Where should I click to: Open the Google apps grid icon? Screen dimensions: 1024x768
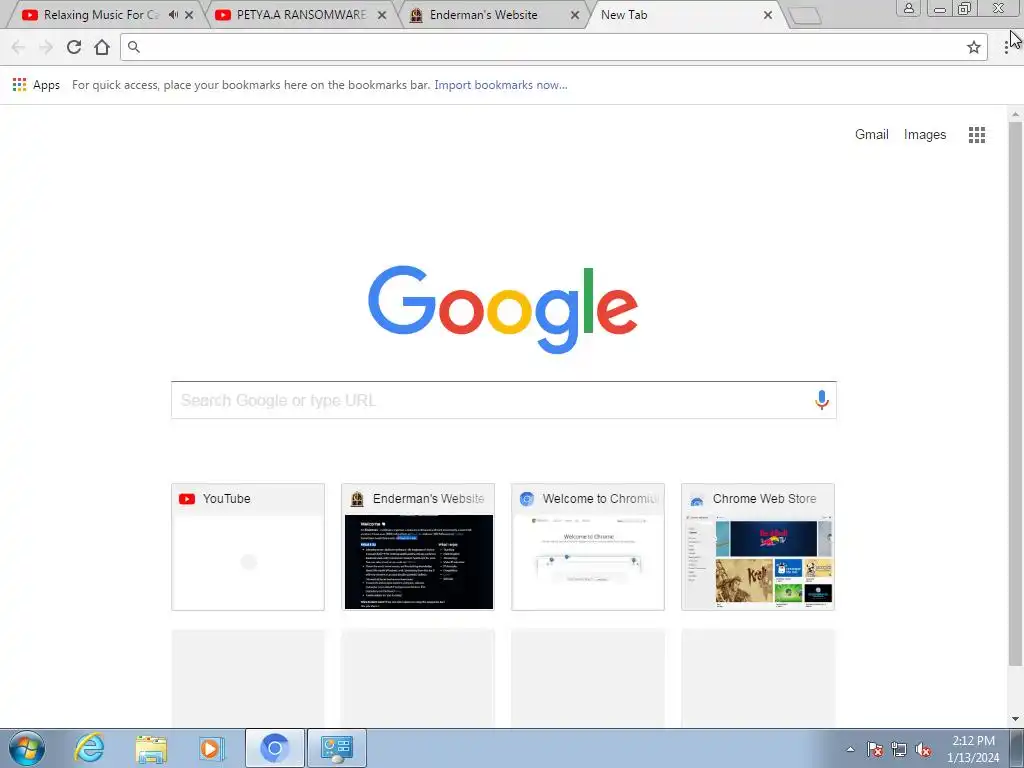977,135
